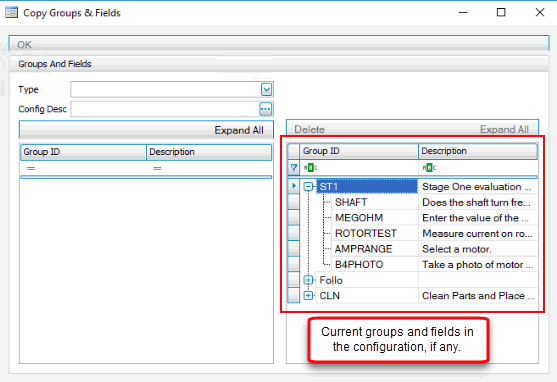Collapse the ST1 group node
Viewport: 557px width, 382px height.
pos(308,187)
